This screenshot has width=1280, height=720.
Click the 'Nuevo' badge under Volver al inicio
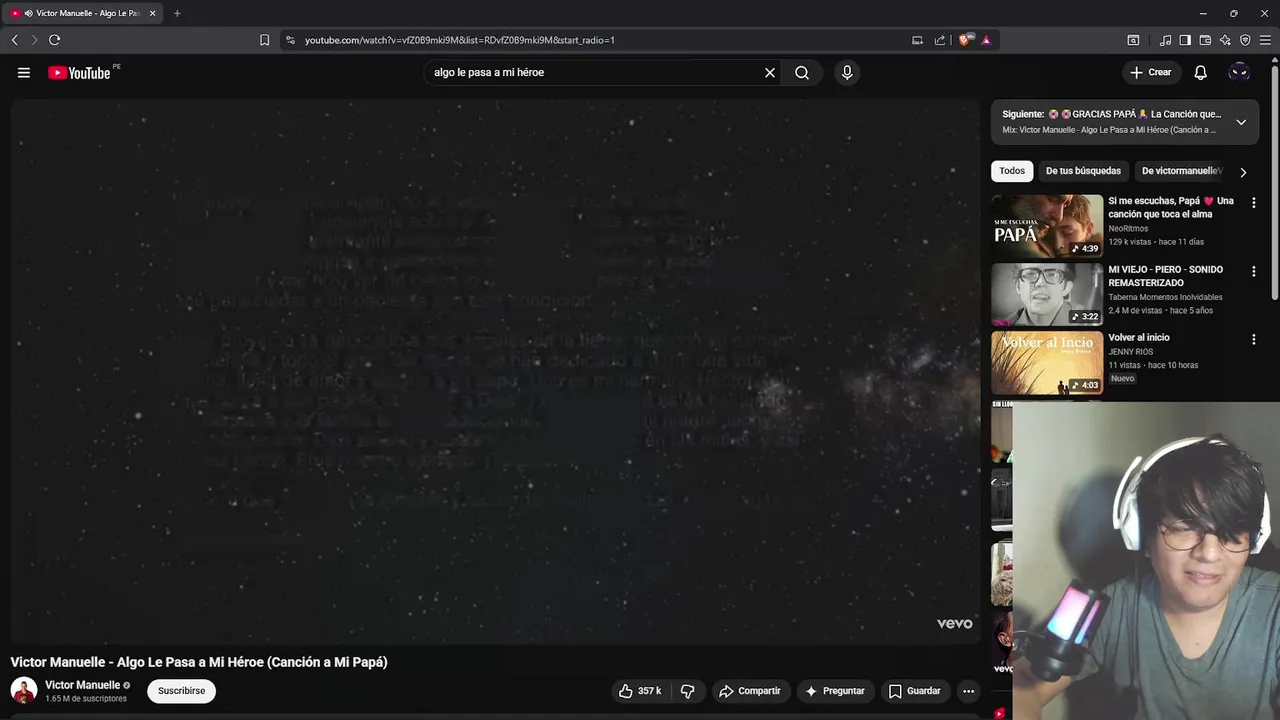[x=1122, y=379]
